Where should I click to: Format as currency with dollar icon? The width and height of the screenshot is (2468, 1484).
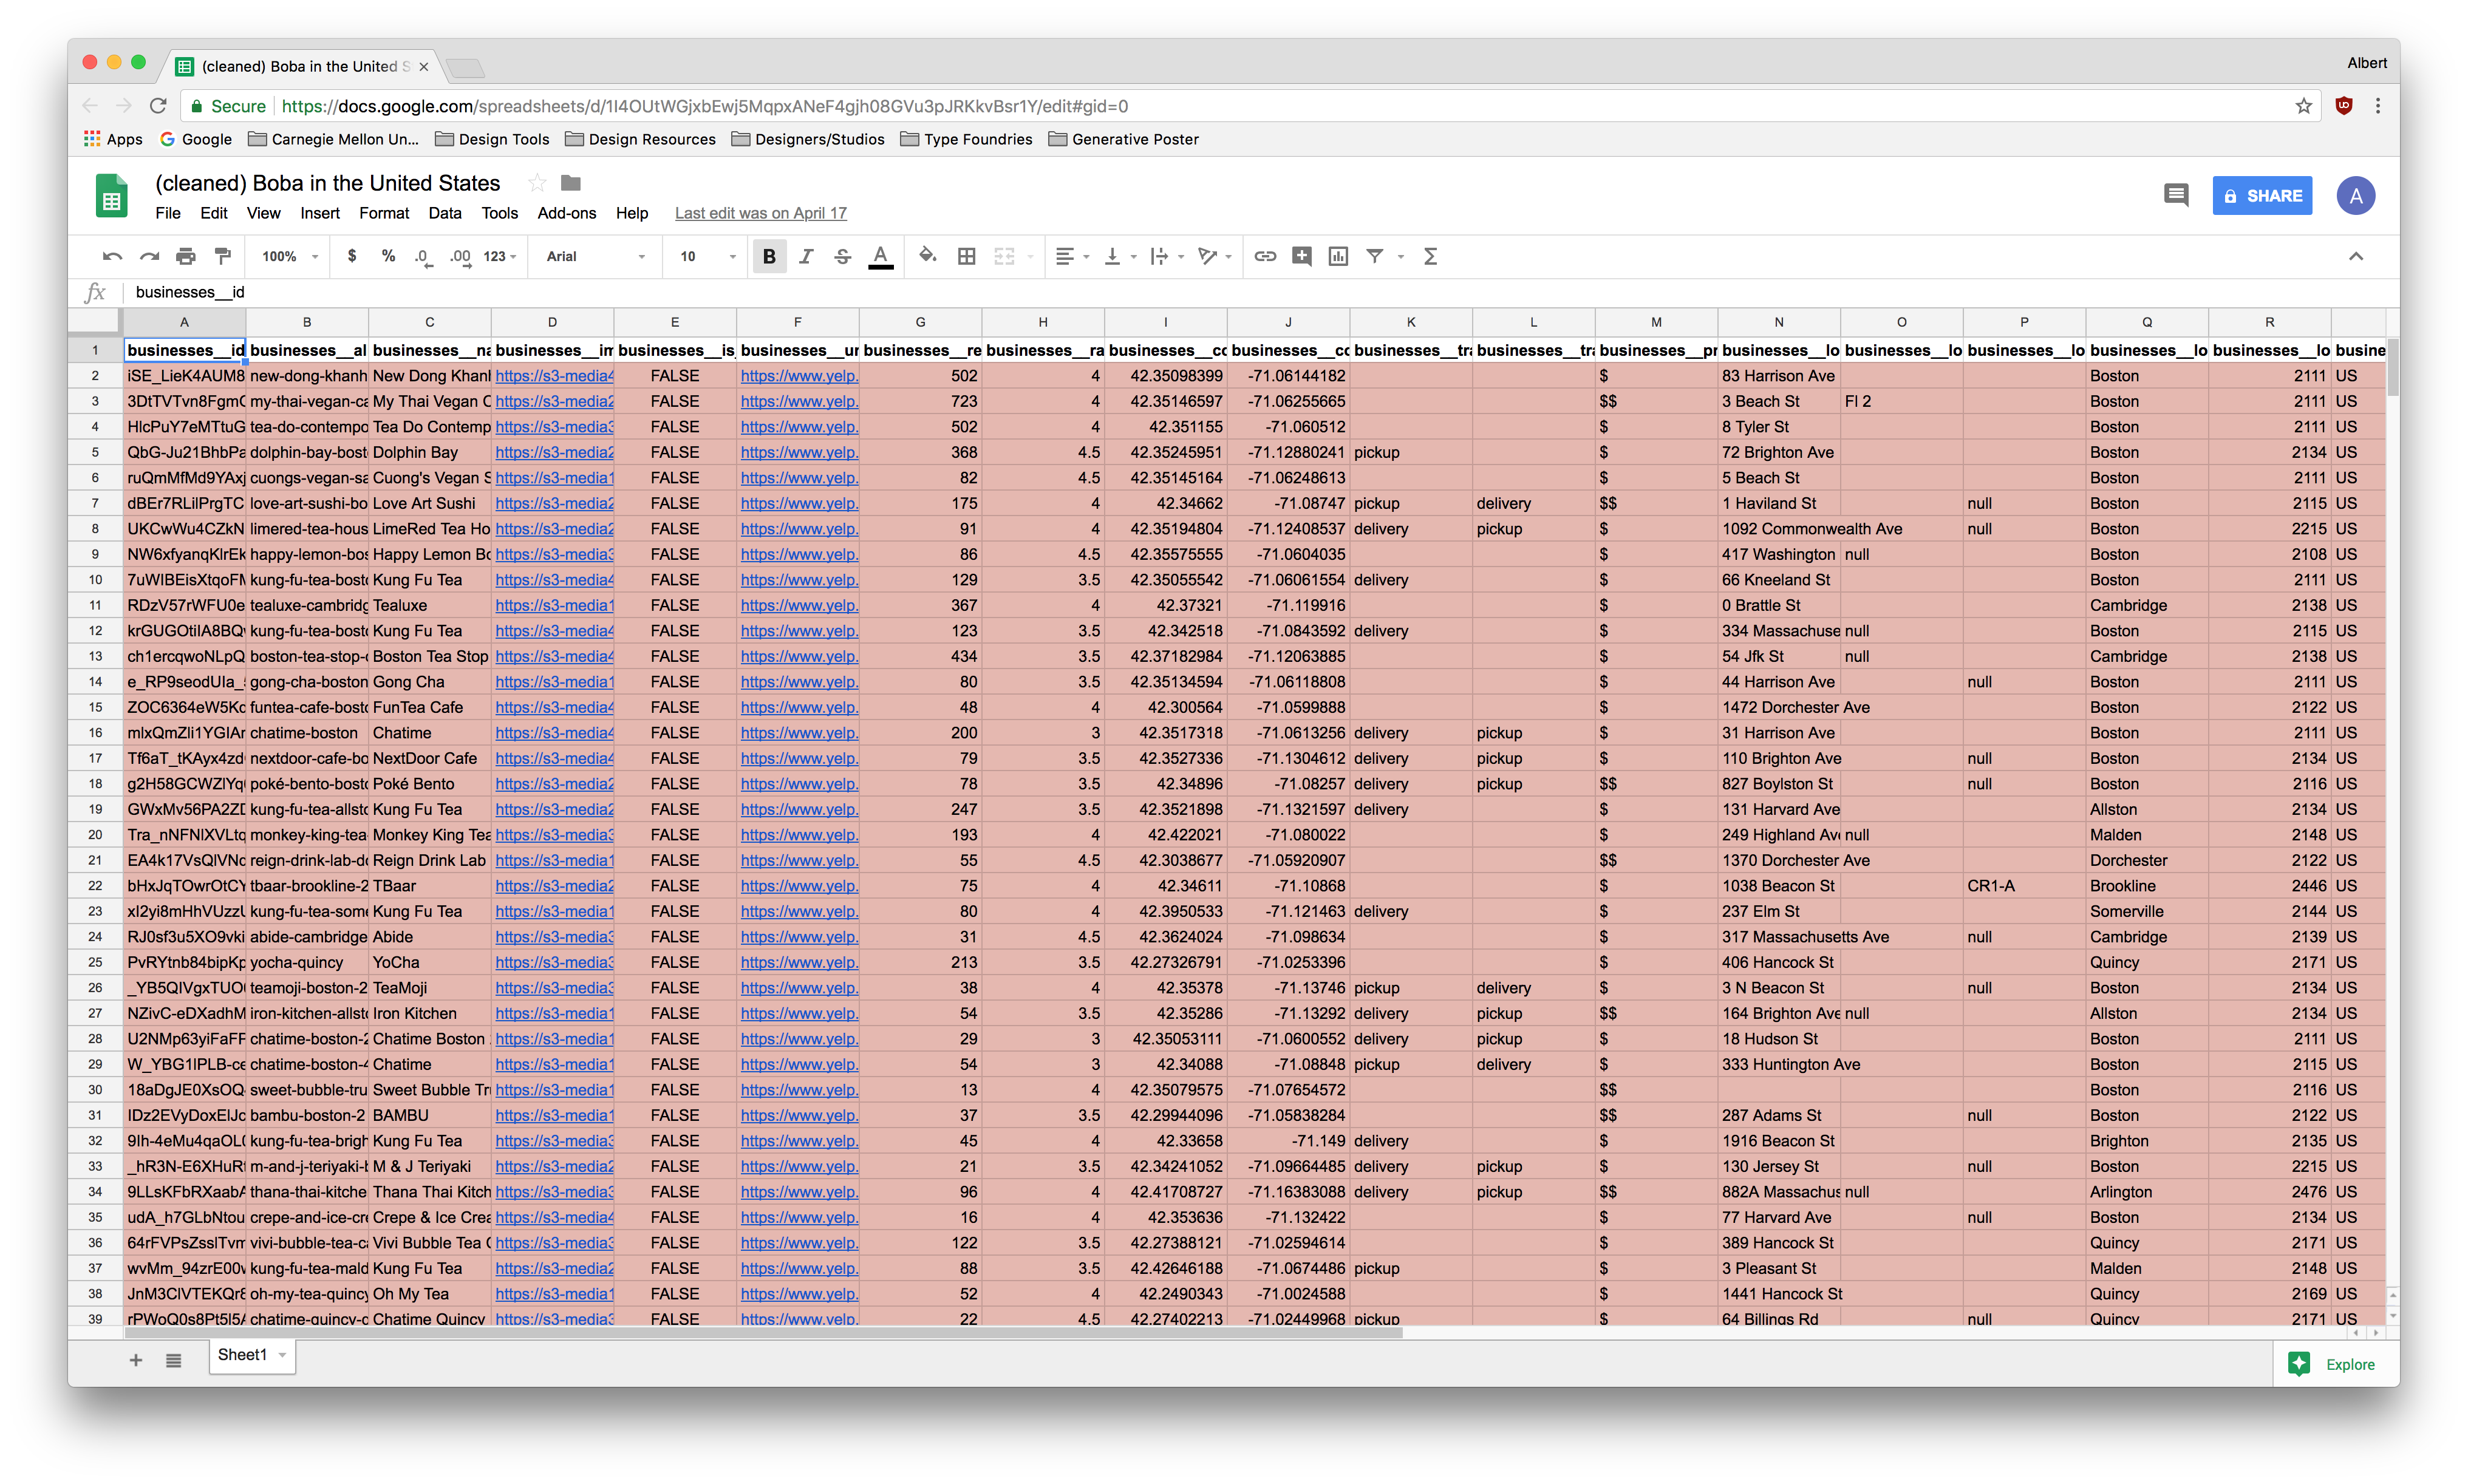point(352,257)
